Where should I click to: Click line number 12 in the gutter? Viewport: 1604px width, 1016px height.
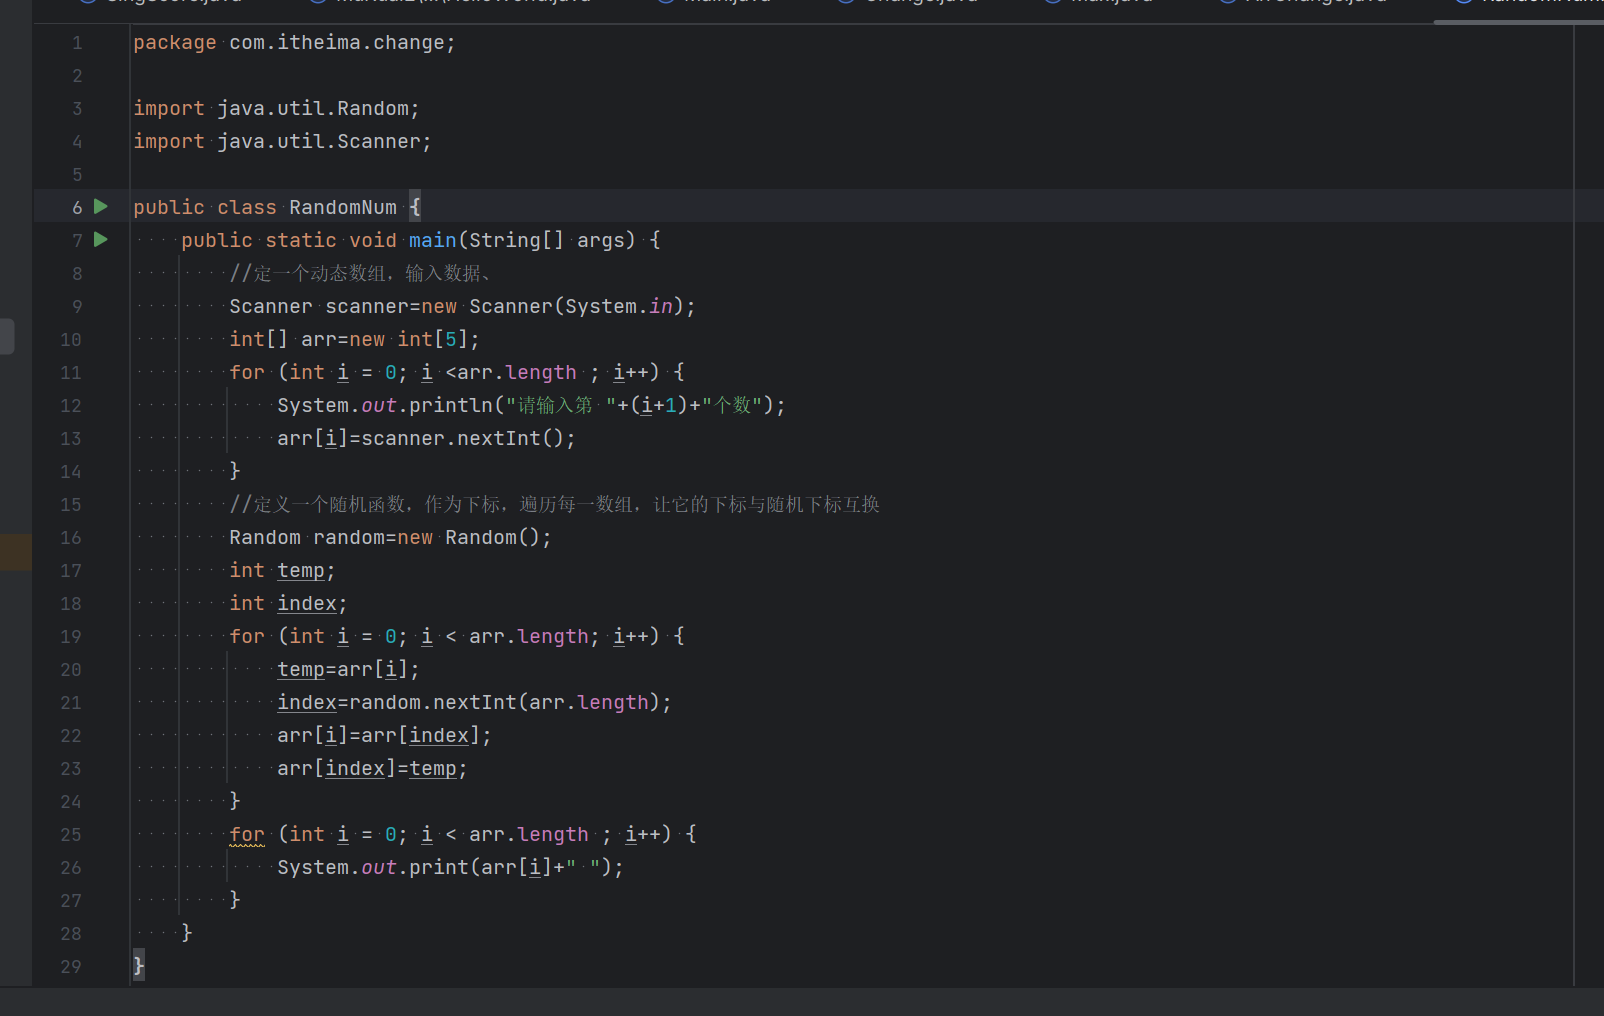(x=71, y=406)
